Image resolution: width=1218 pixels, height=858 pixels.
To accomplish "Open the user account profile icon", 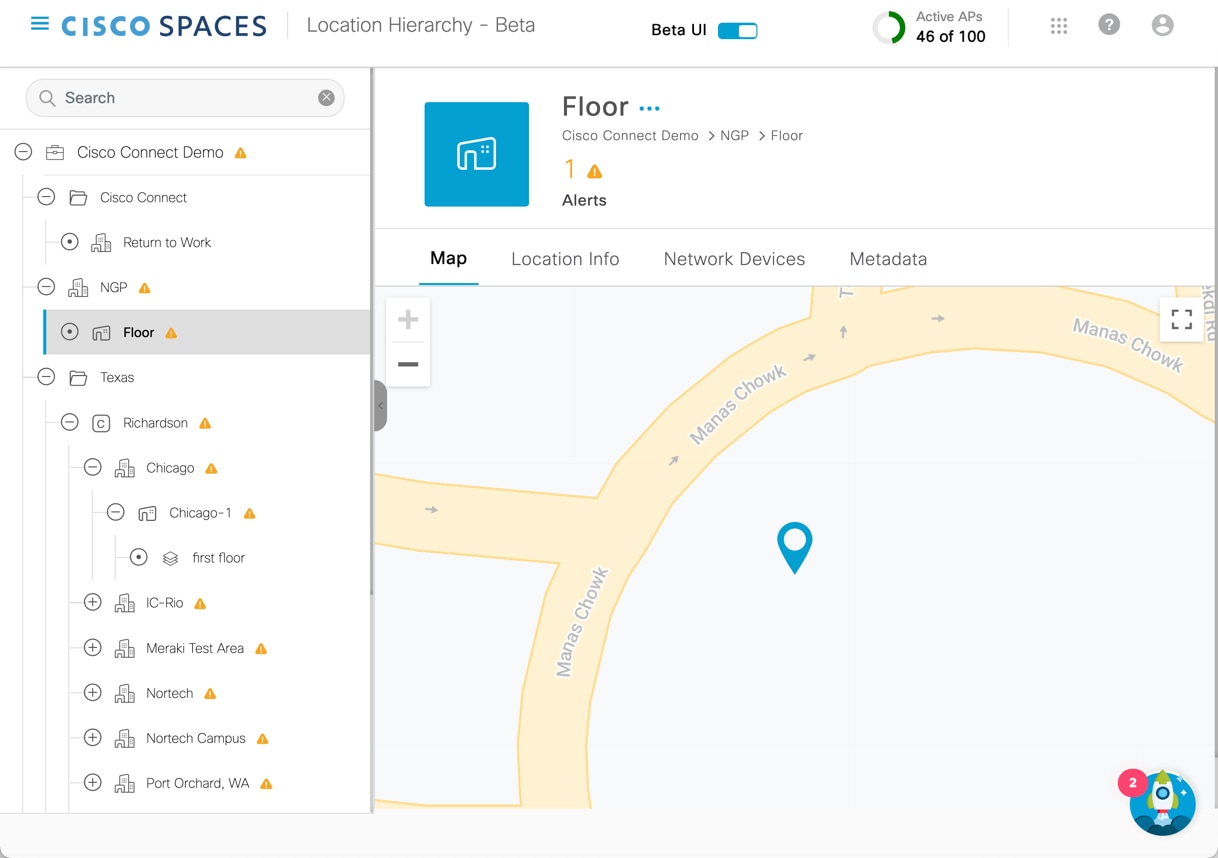I will coord(1162,25).
